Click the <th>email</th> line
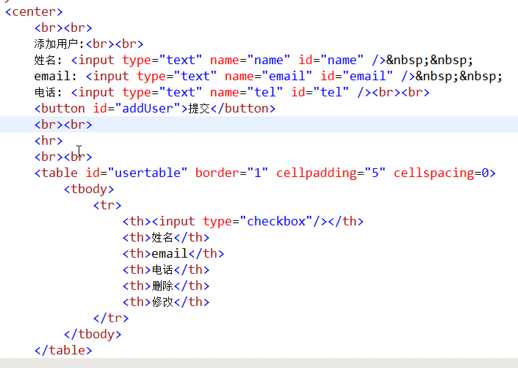Screen dimensions: 518x368 (173, 253)
